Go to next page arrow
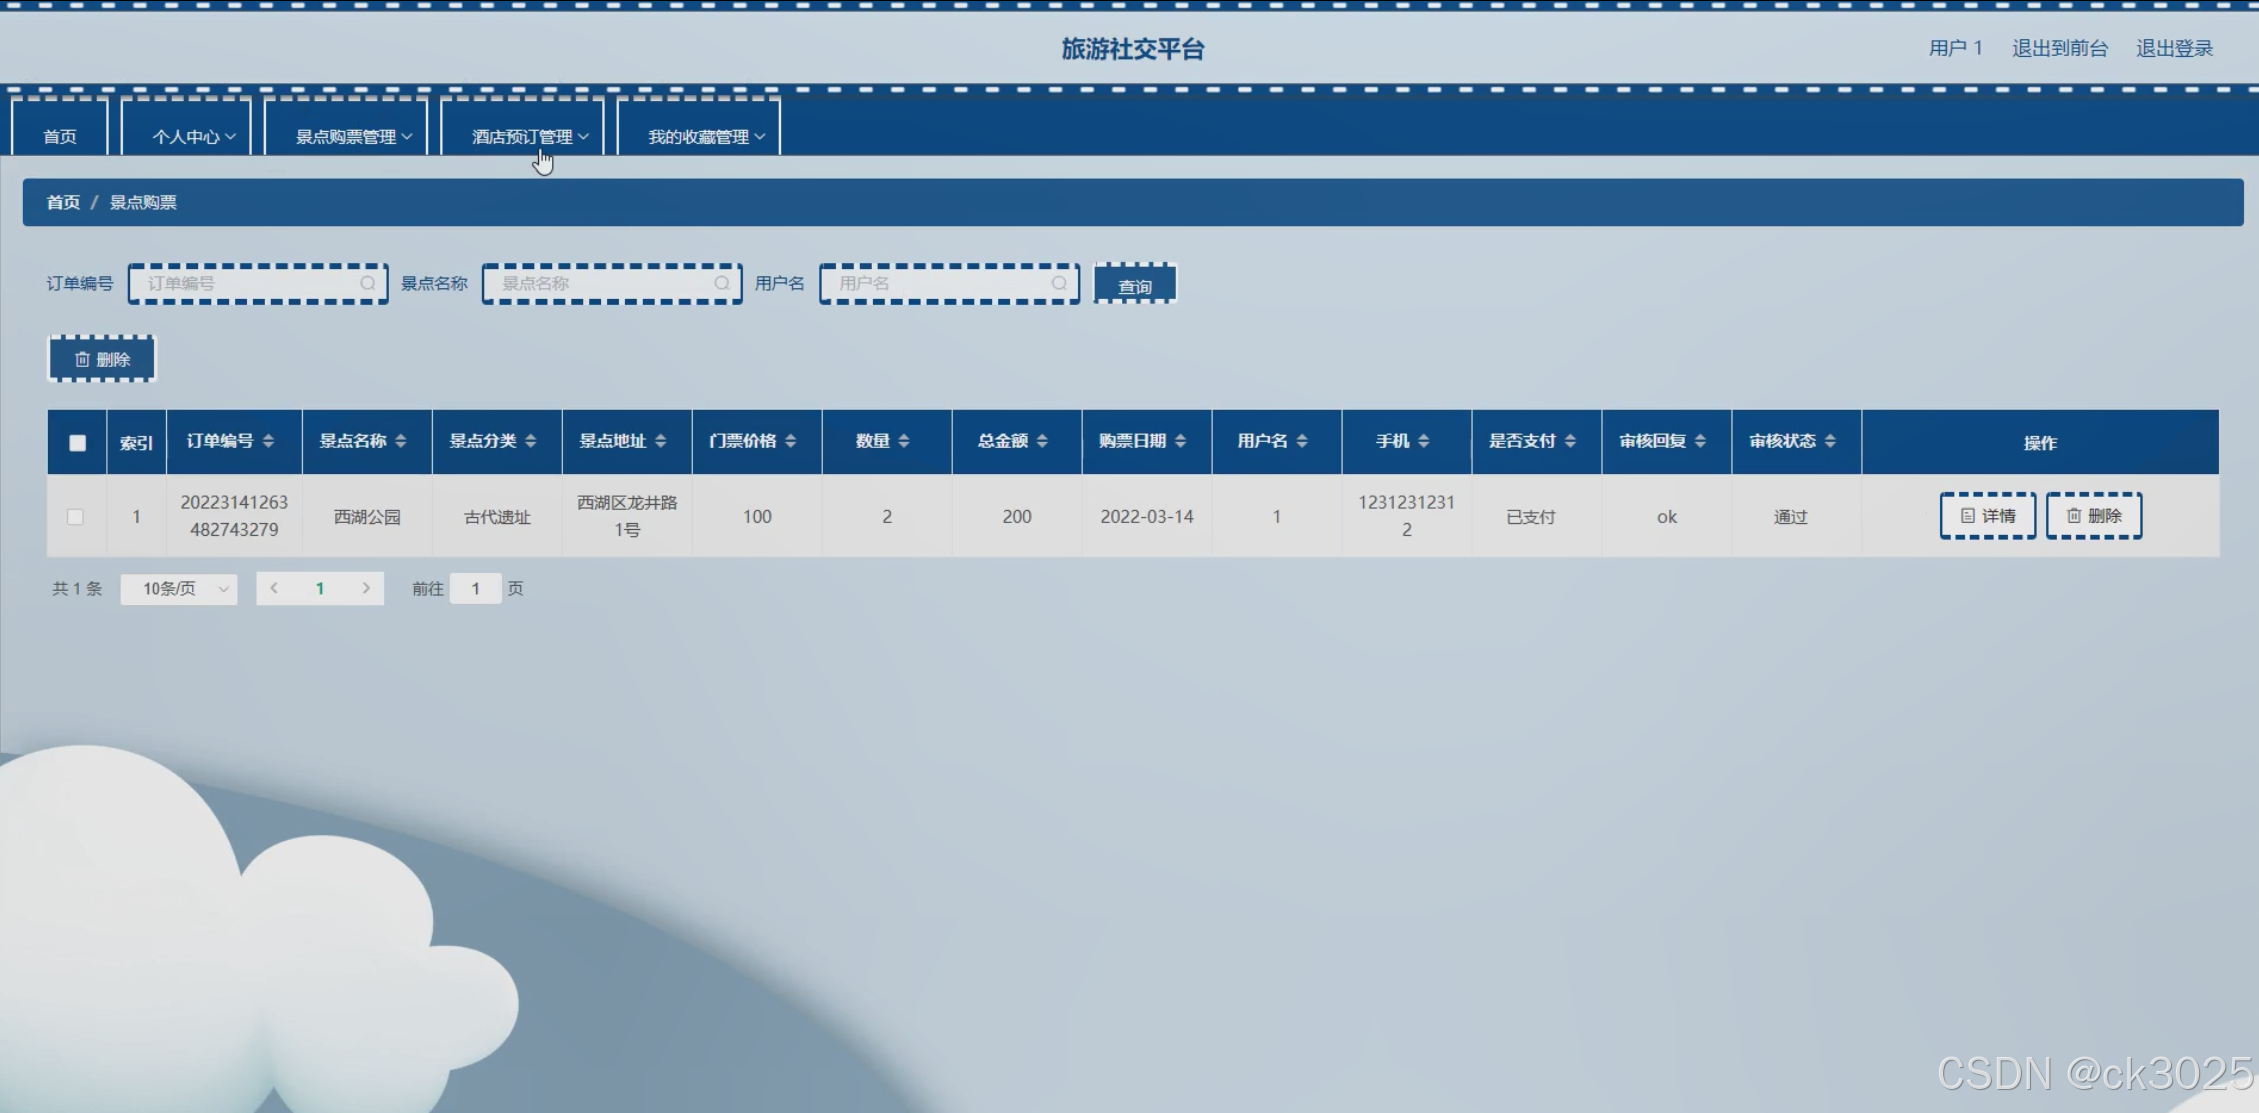 tap(366, 588)
